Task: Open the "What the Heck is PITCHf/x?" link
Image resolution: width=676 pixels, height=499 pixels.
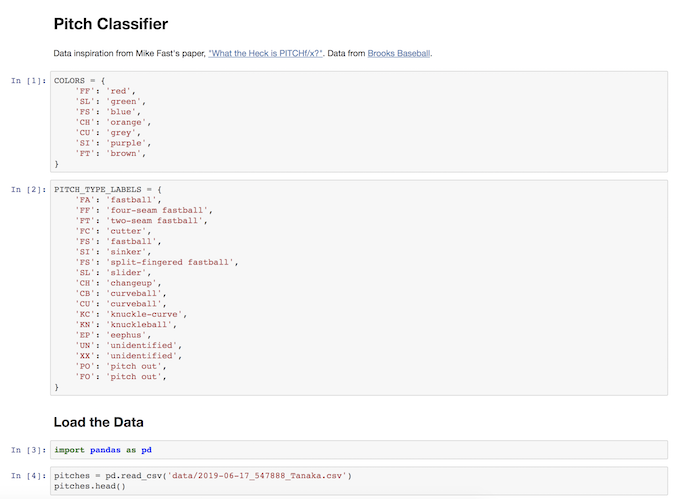Action: coord(265,53)
